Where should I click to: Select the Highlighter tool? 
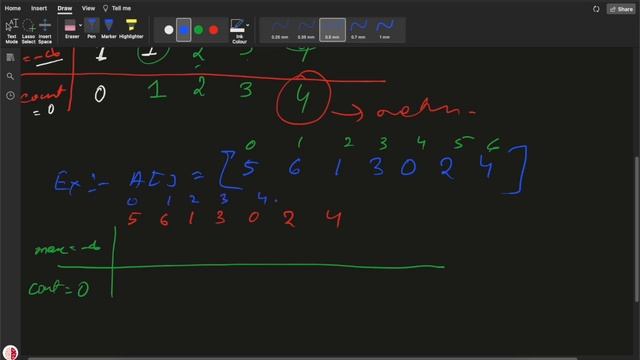click(131, 29)
